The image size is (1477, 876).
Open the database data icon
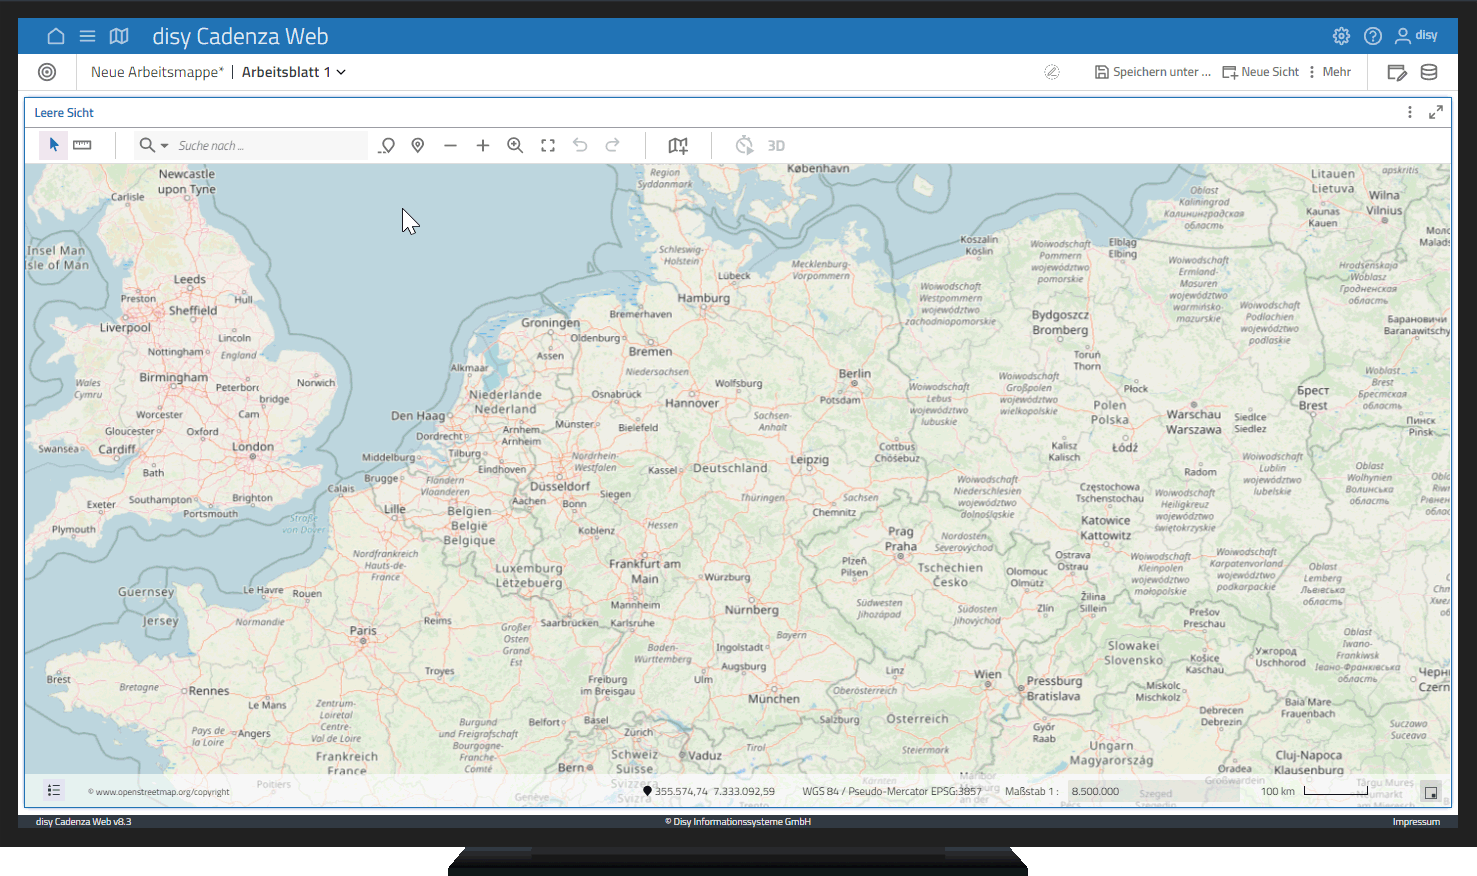(1429, 72)
